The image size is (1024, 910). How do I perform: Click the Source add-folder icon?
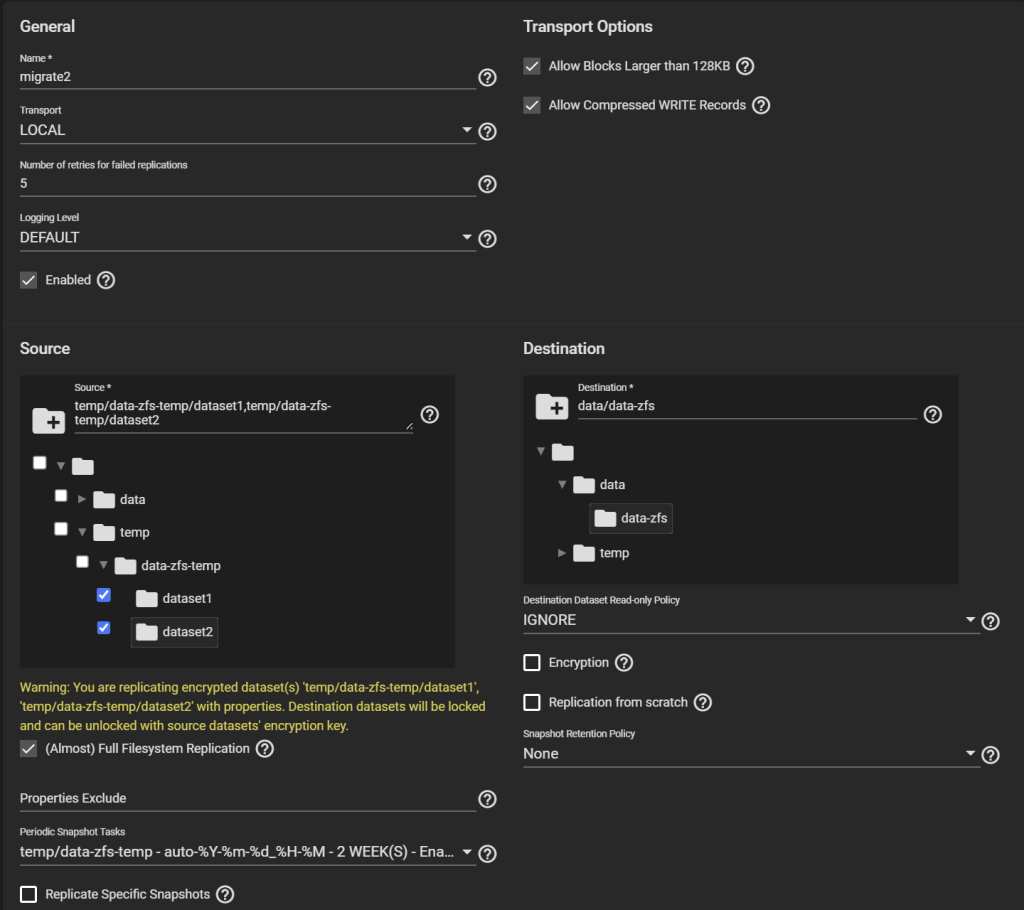[x=48, y=420]
